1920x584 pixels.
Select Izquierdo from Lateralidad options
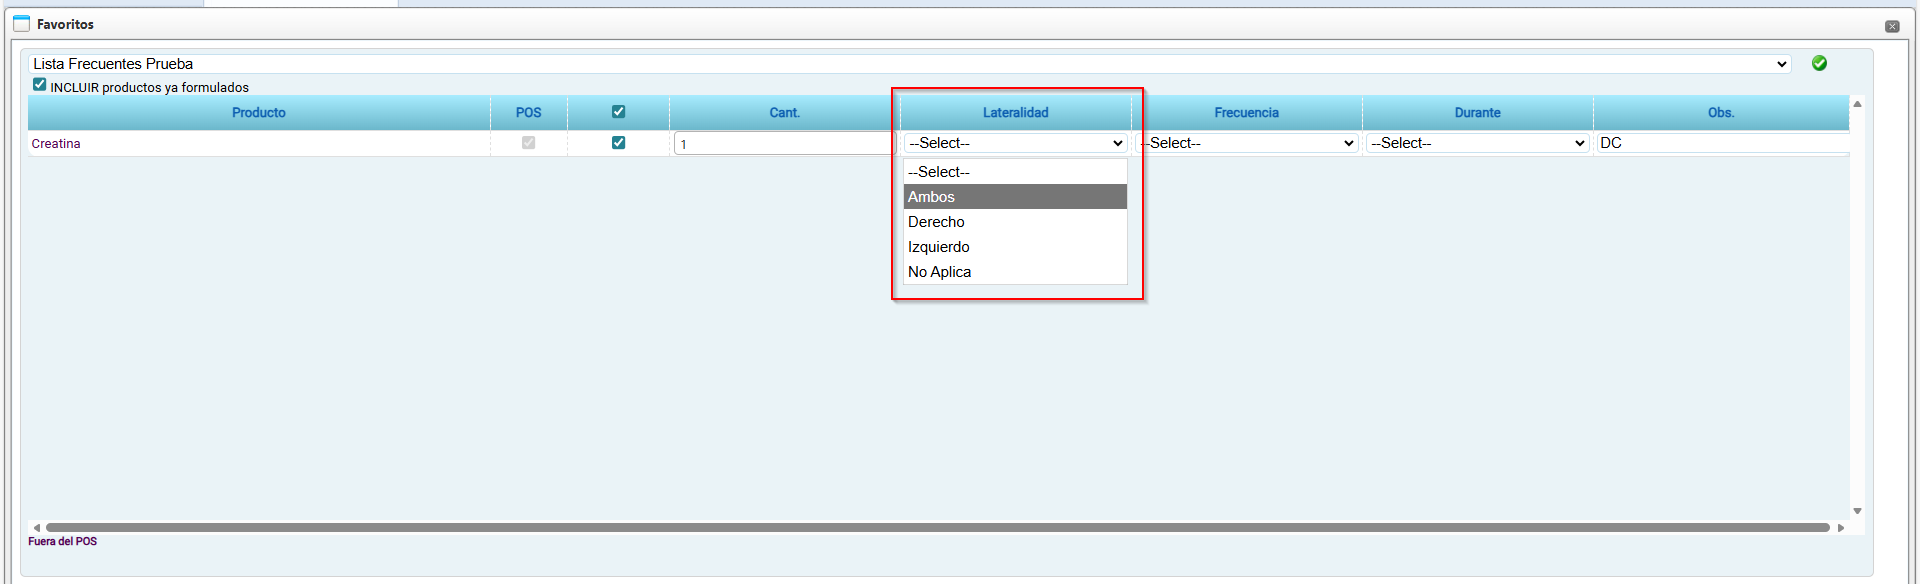(1015, 247)
